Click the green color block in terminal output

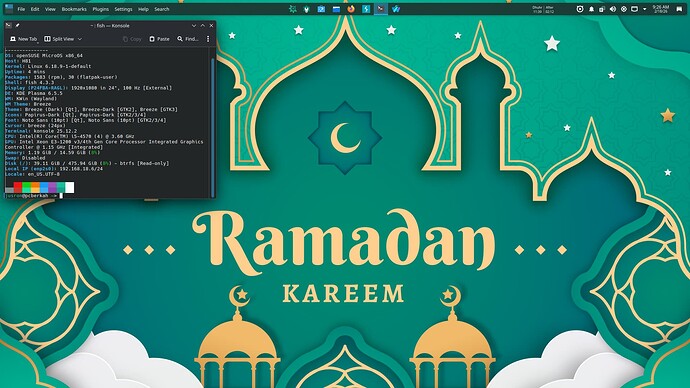coord(26,187)
